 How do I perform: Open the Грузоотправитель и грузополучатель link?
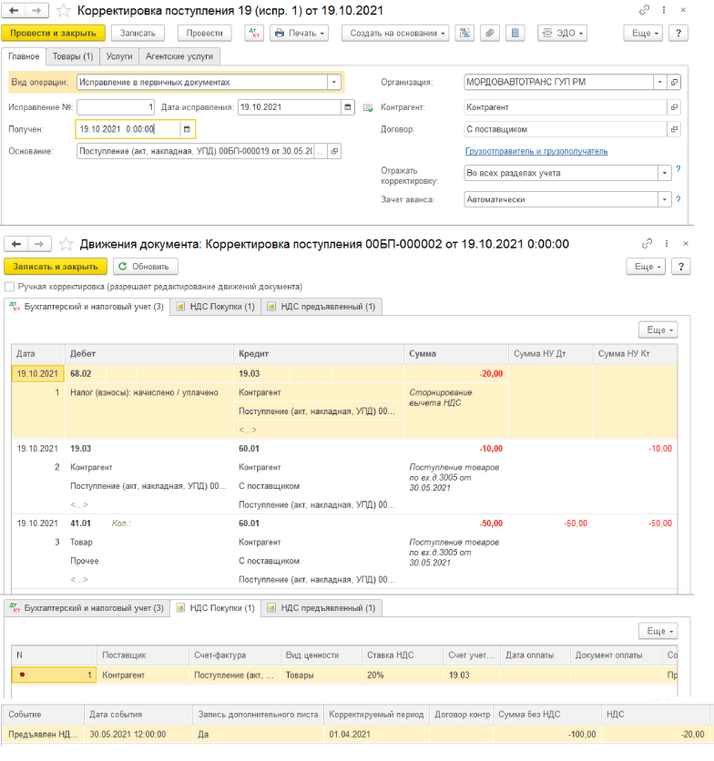[x=536, y=151]
